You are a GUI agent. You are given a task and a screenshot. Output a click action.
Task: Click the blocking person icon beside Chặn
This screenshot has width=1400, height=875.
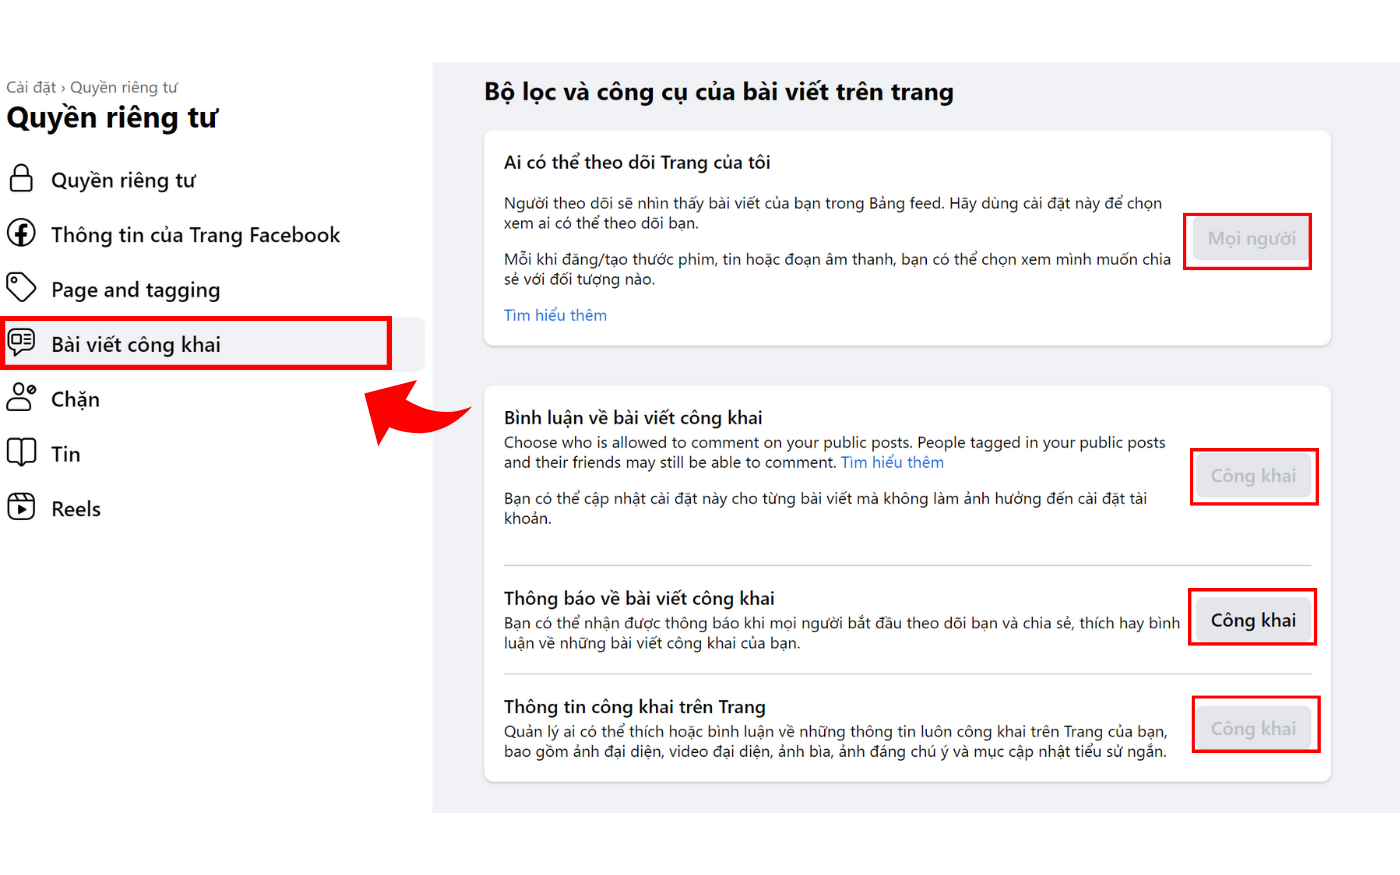[21, 398]
